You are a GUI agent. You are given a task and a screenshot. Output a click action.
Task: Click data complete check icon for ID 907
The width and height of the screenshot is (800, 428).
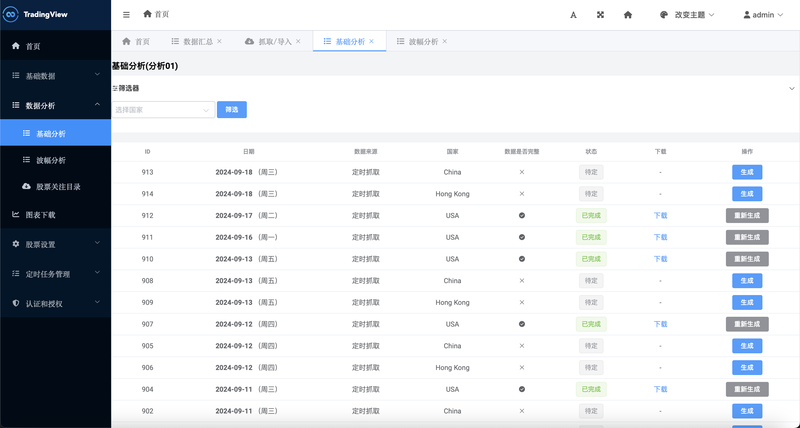(522, 324)
